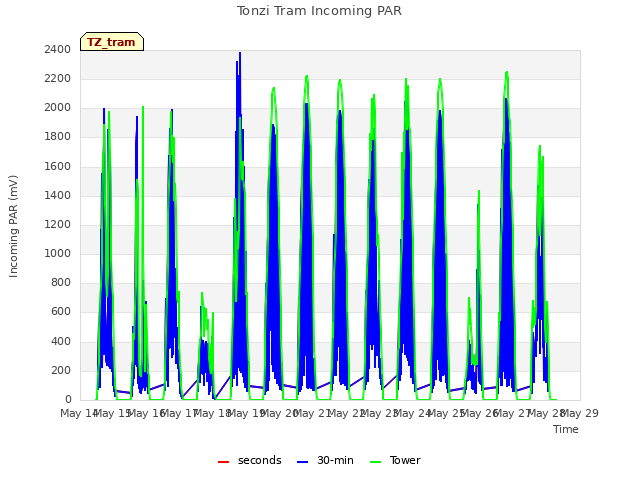Select the 200 y-axis tick label

[x=61, y=370]
